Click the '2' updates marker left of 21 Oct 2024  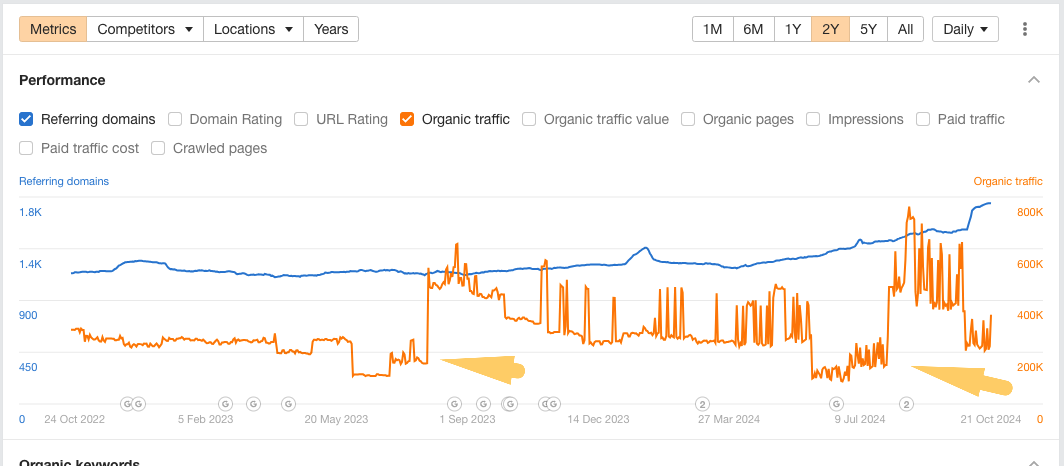[x=906, y=404]
